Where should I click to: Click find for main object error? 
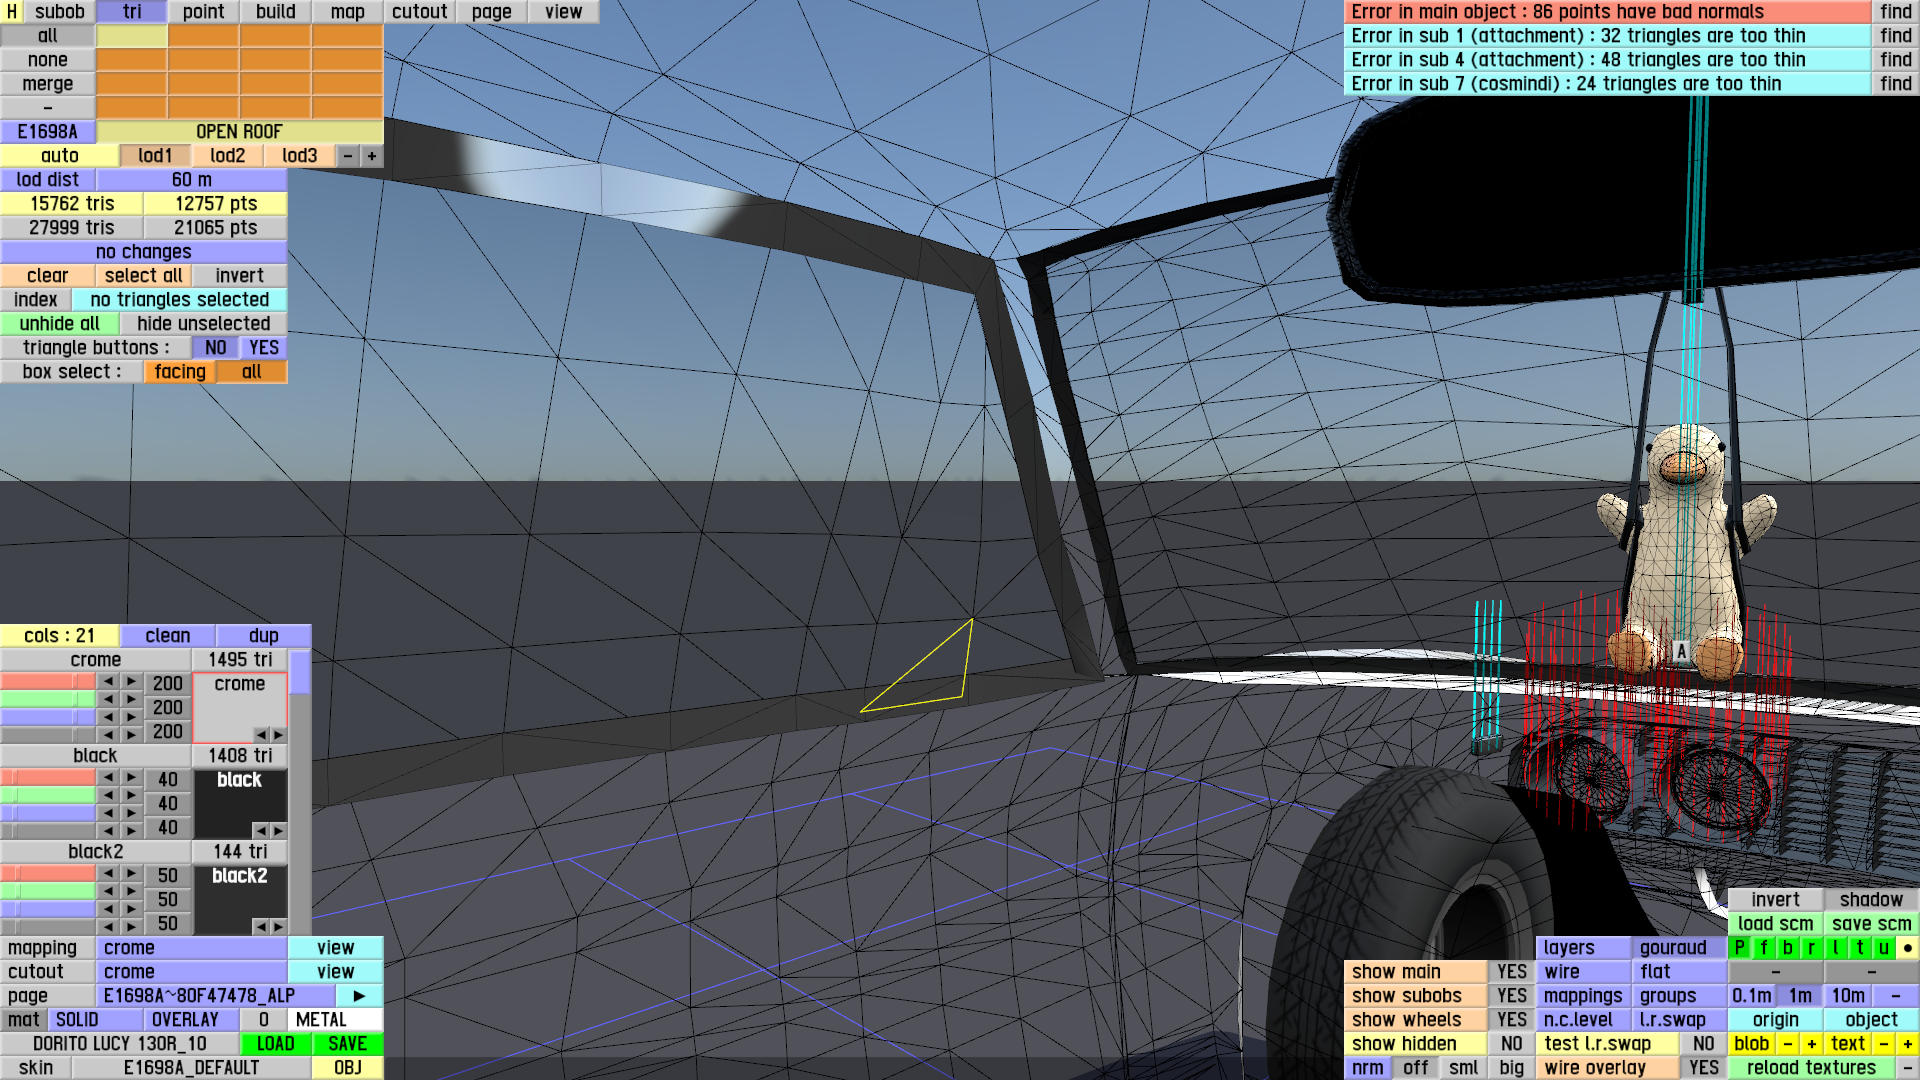point(1895,12)
